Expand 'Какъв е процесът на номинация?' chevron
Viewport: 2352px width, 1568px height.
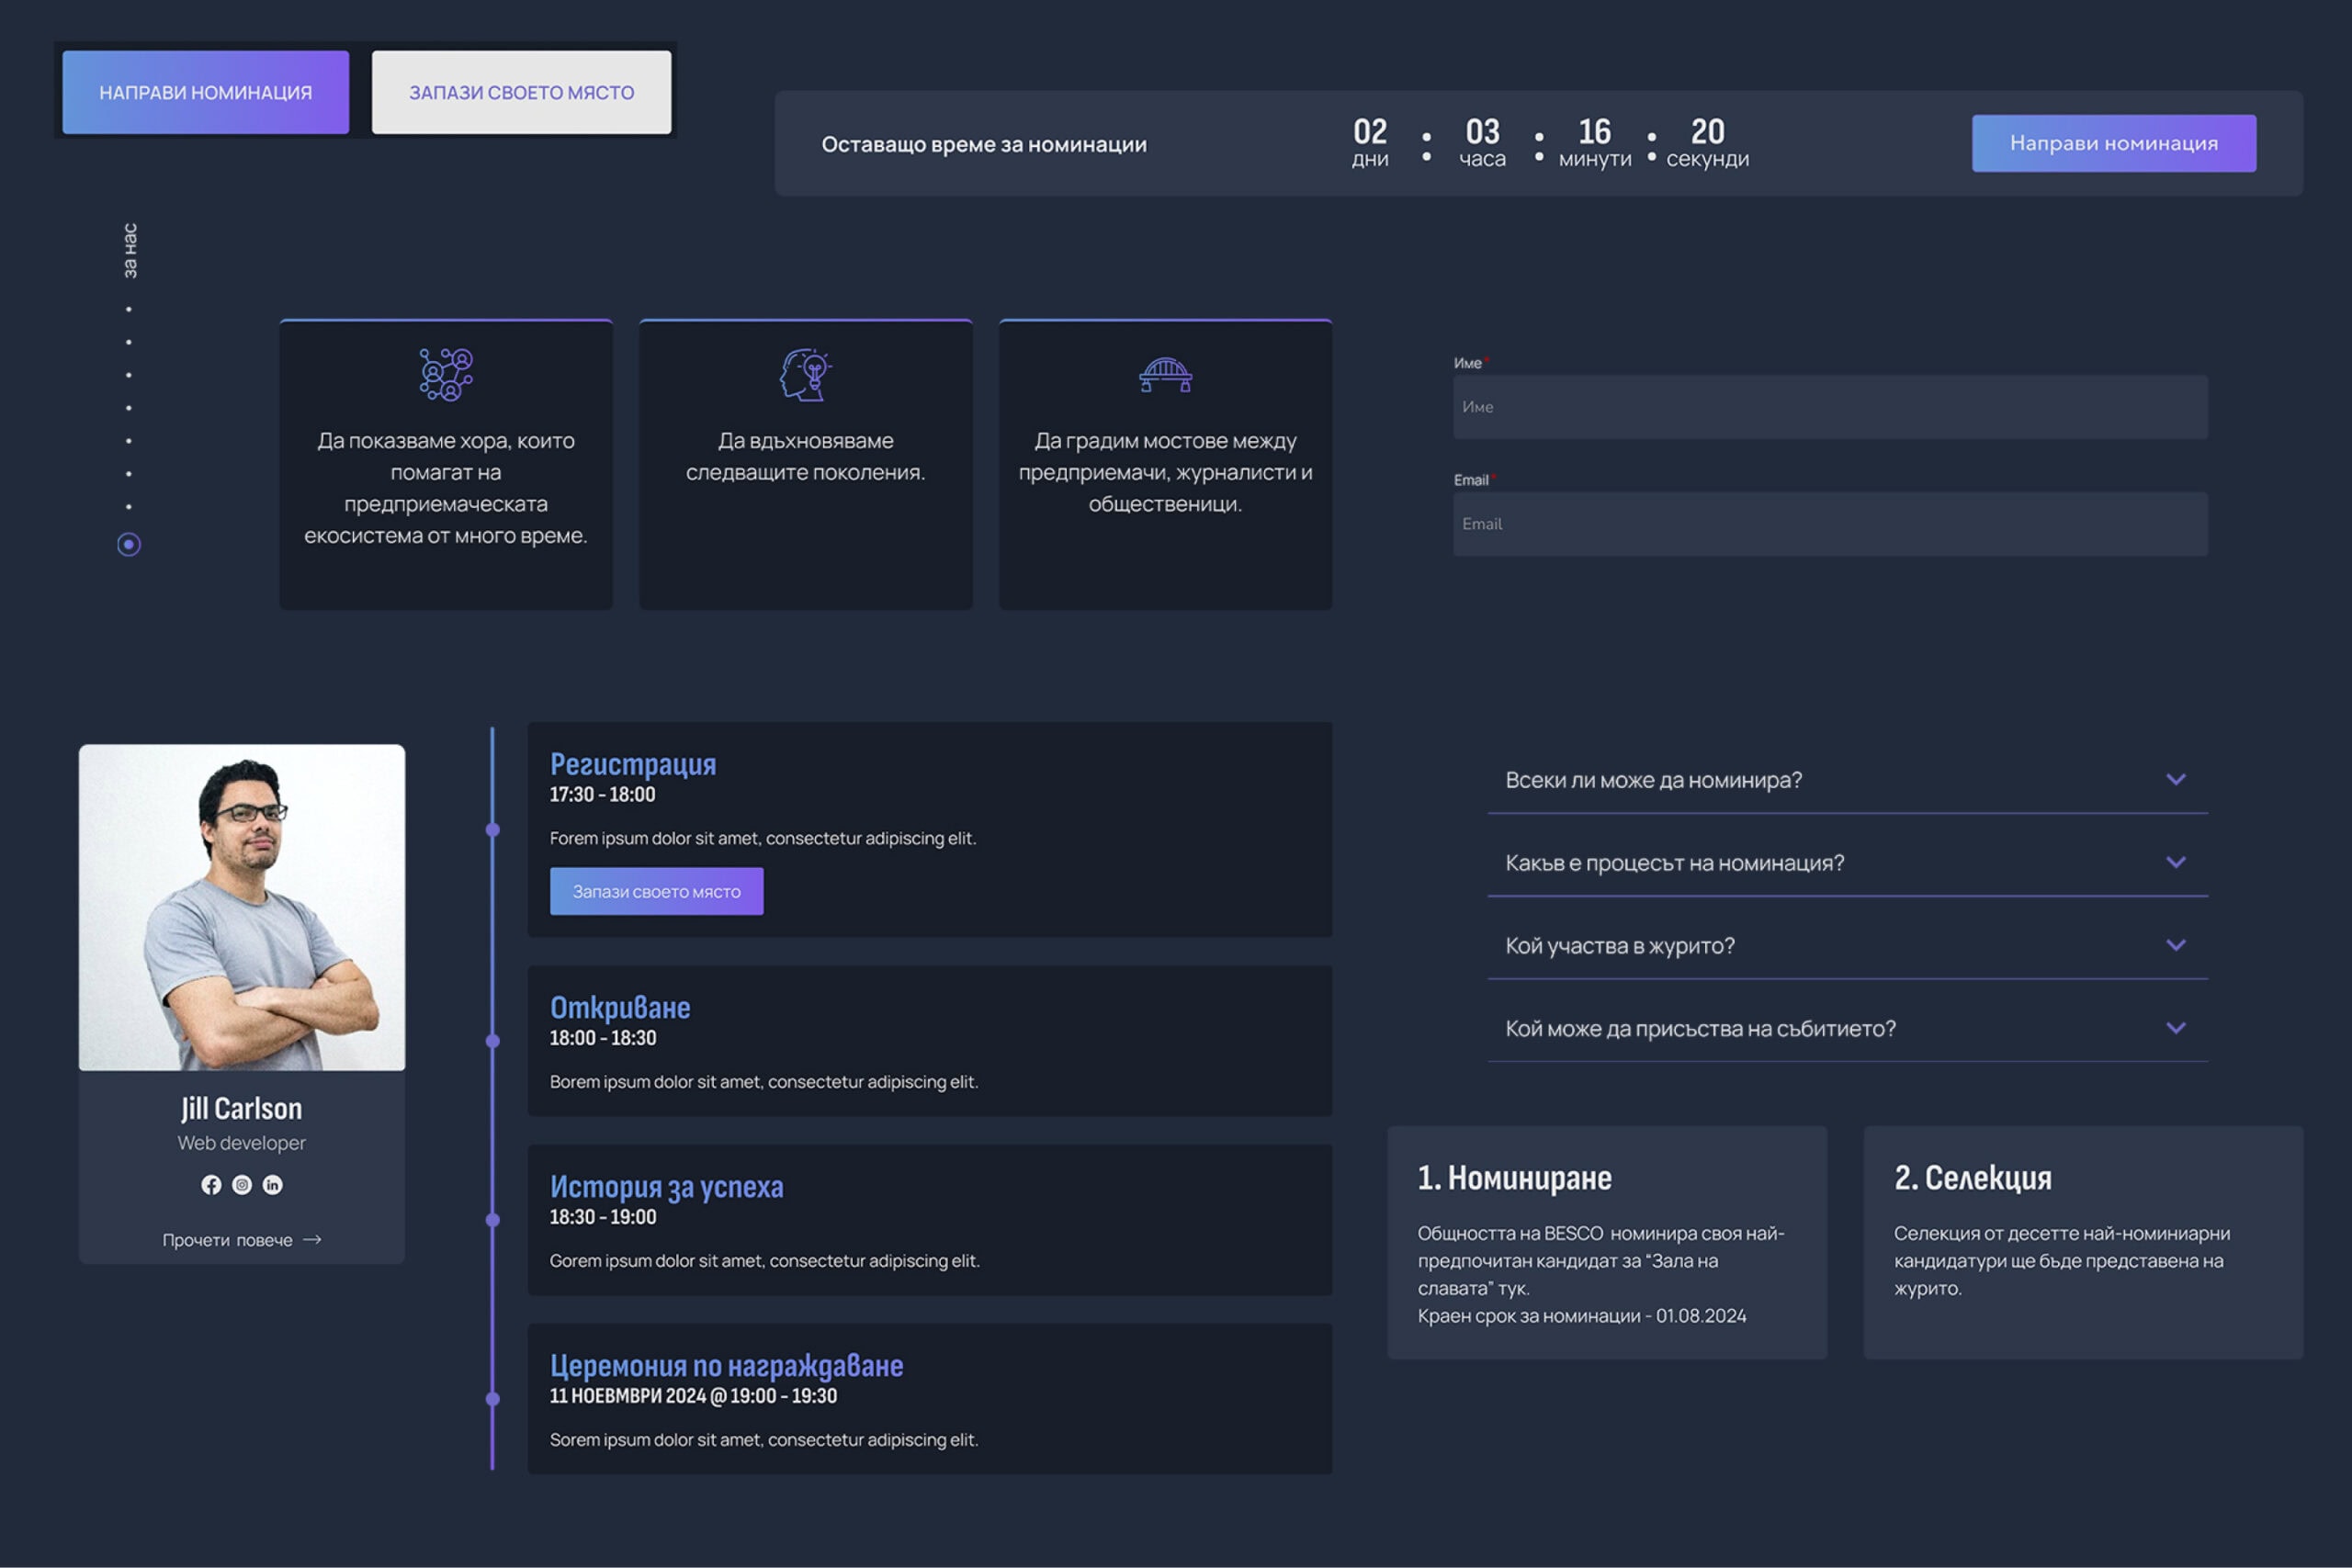click(2175, 862)
